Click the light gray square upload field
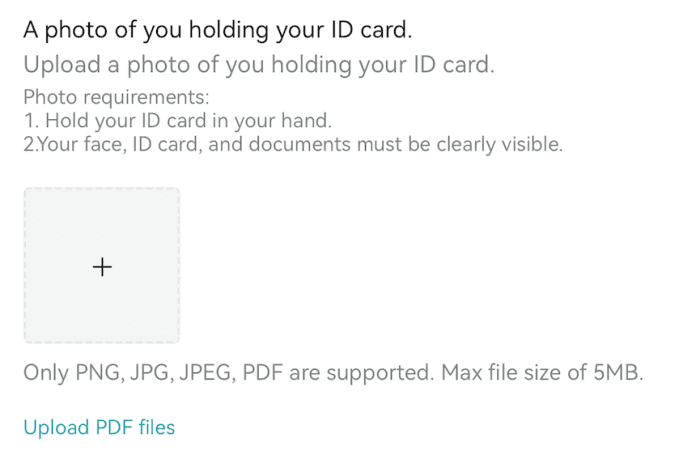Screen dimensions: 696x459 click(x=102, y=266)
